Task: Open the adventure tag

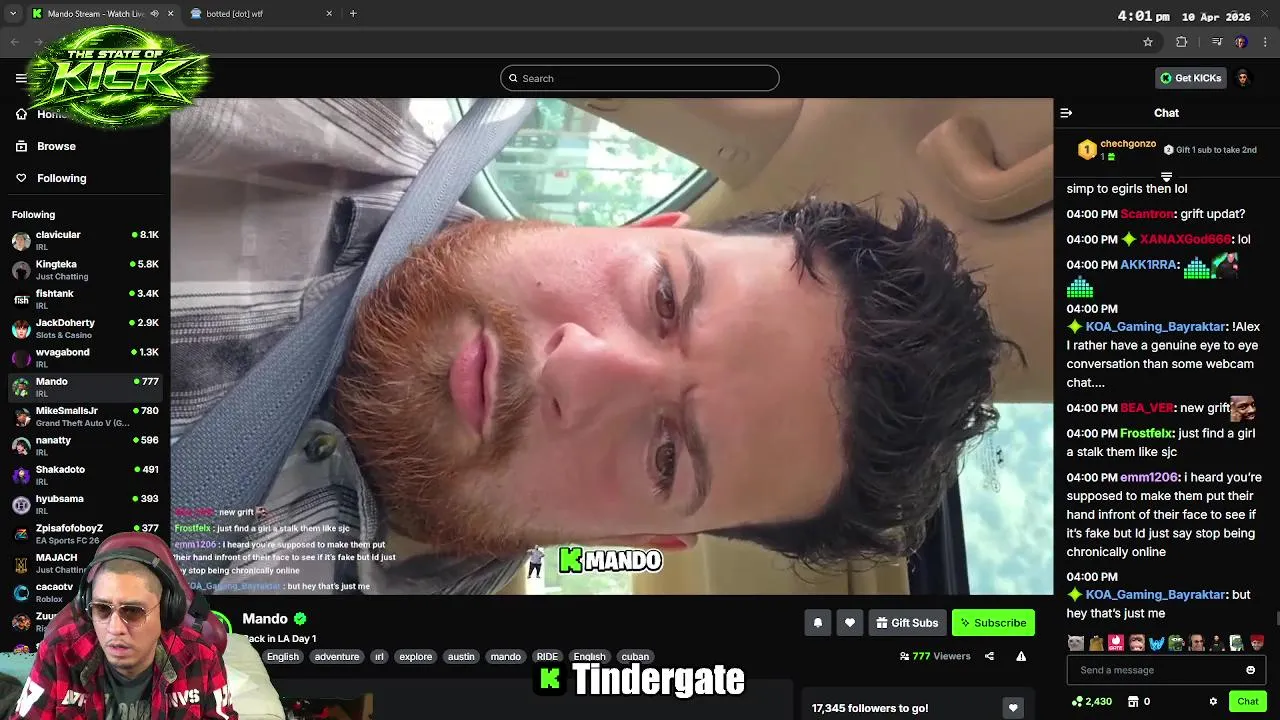Action: (x=337, y=657)
